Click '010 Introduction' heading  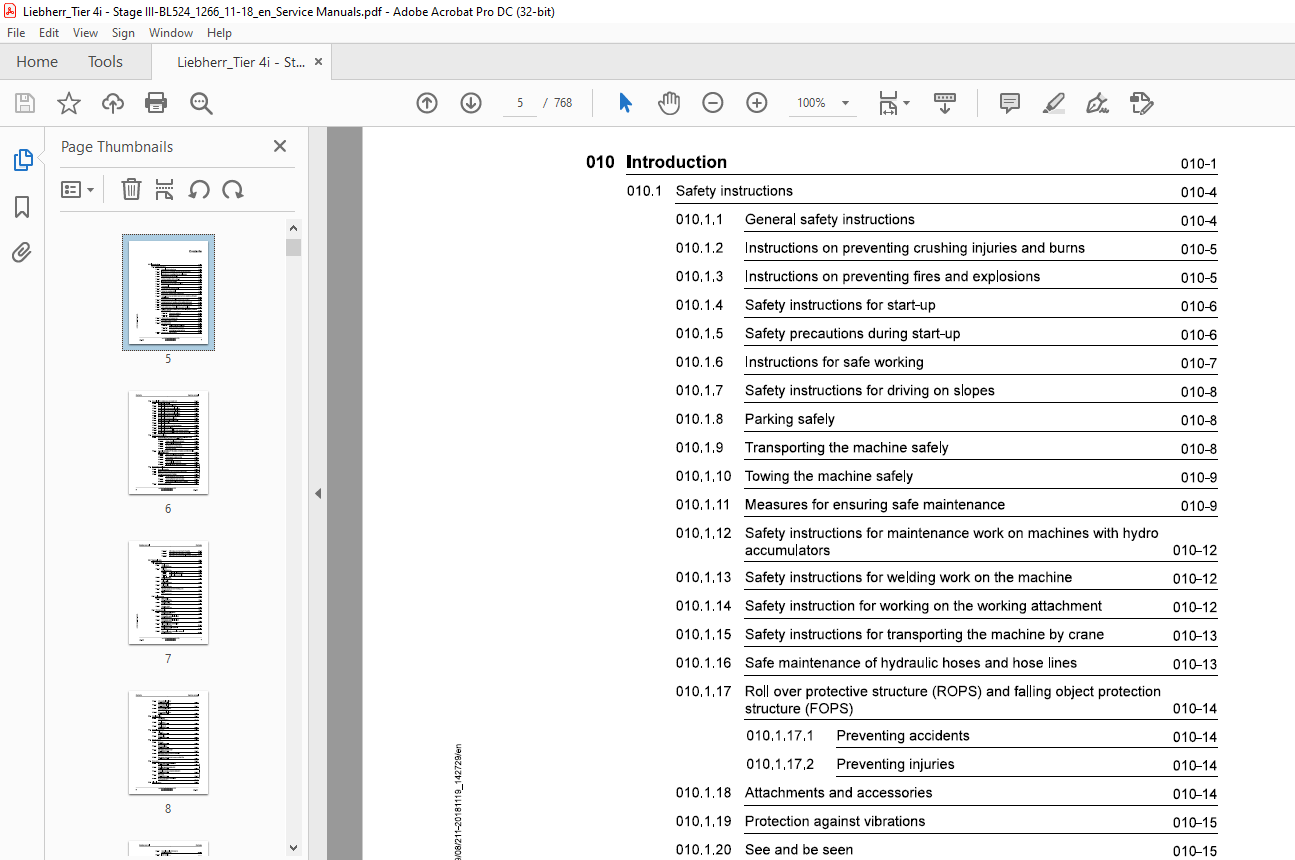(x=656, y=162)
